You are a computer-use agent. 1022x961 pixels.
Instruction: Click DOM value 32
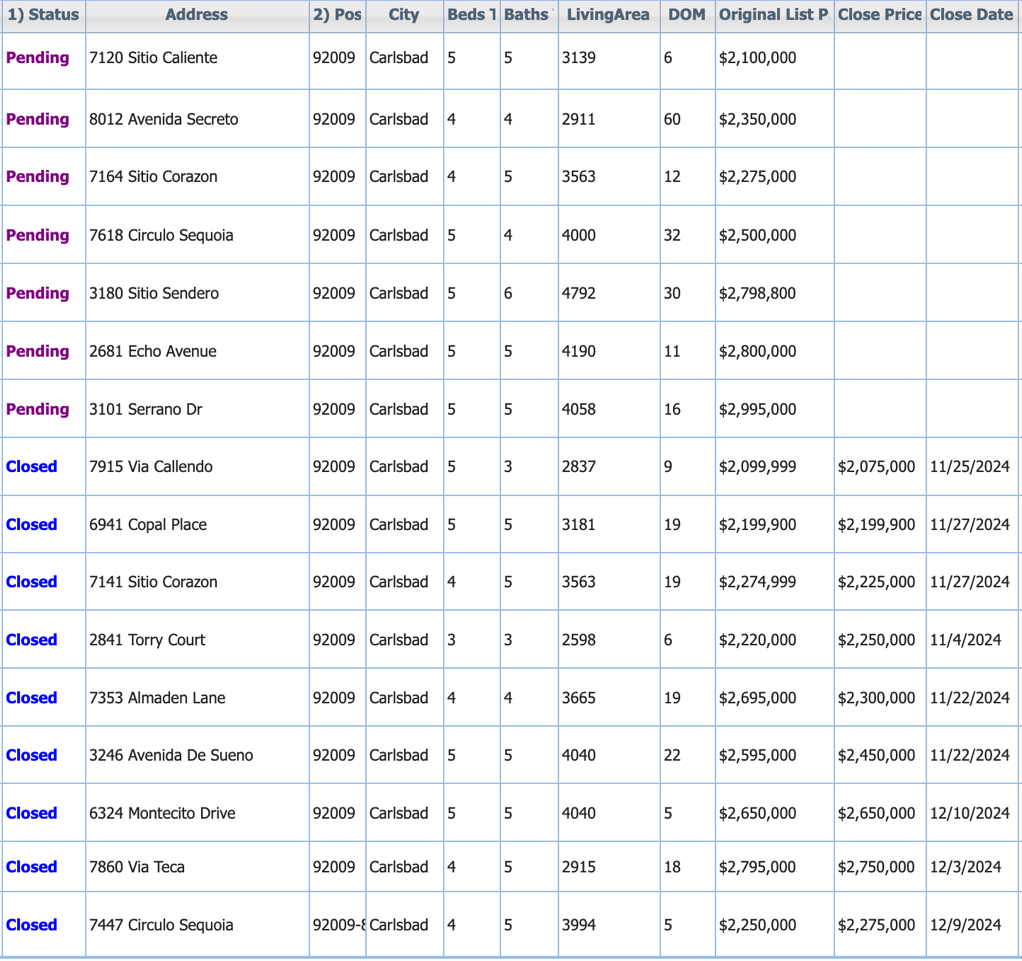coord(672,235)
